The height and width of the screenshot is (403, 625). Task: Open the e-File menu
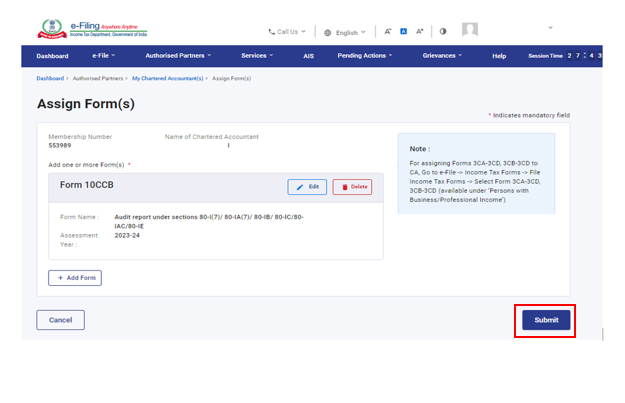click(103, 56)
